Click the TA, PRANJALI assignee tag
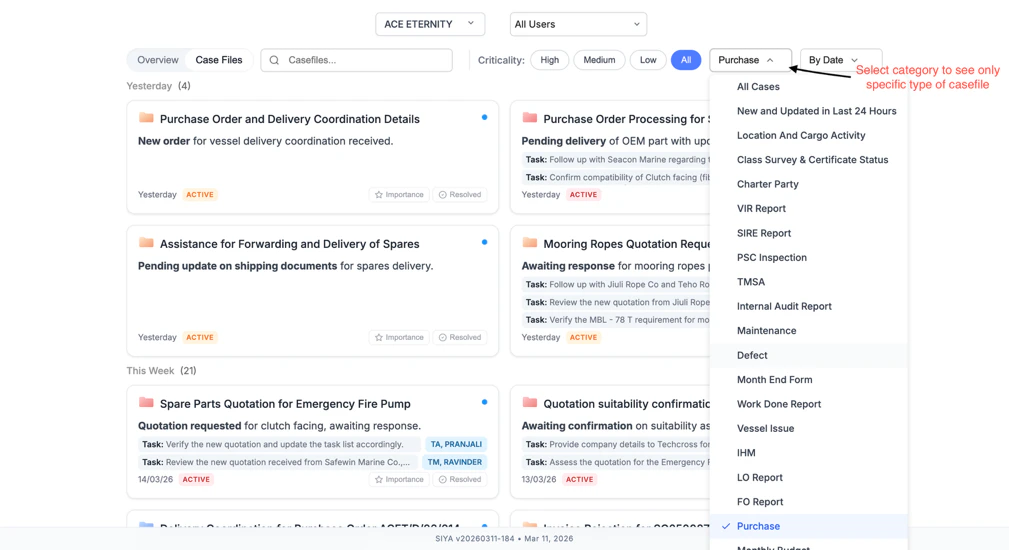Screen dimensions: 1009x550 [456, 444]
